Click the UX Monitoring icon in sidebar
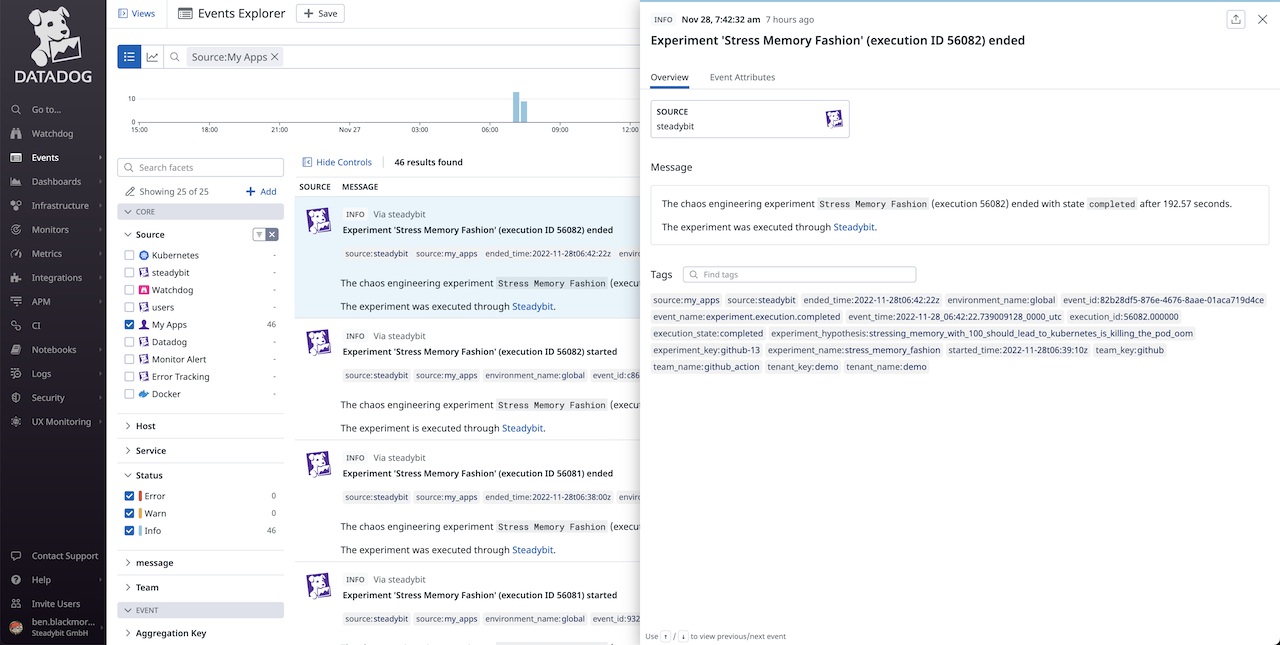1280x645 pixels. coord(16,422)
